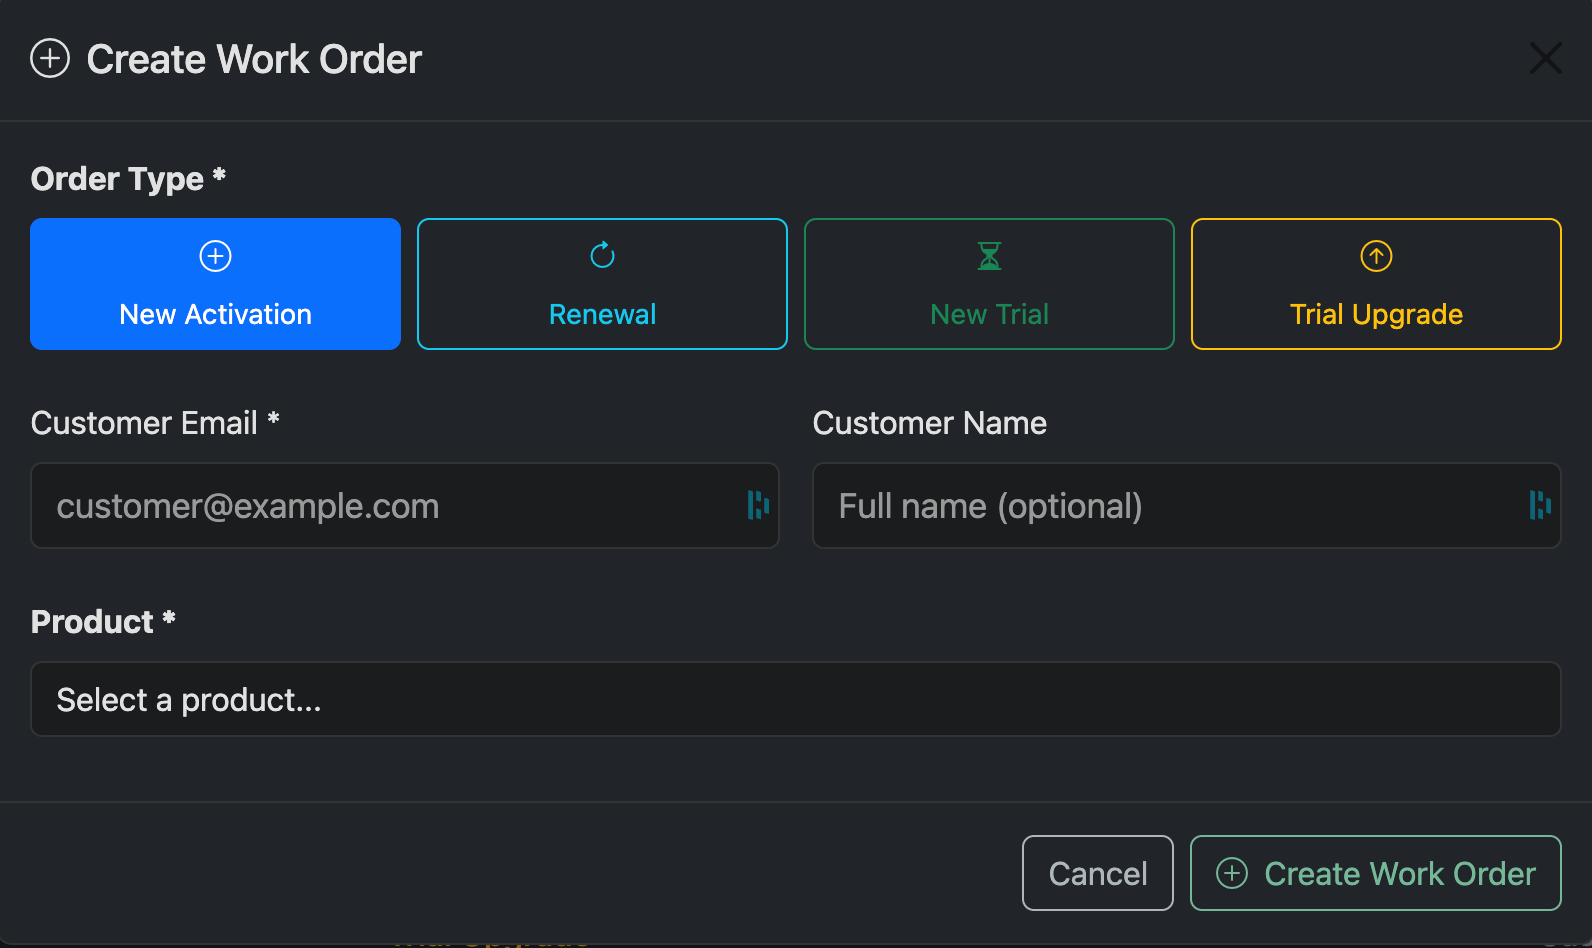
Task: Select the Renewal order type
Action: (602, 284)
